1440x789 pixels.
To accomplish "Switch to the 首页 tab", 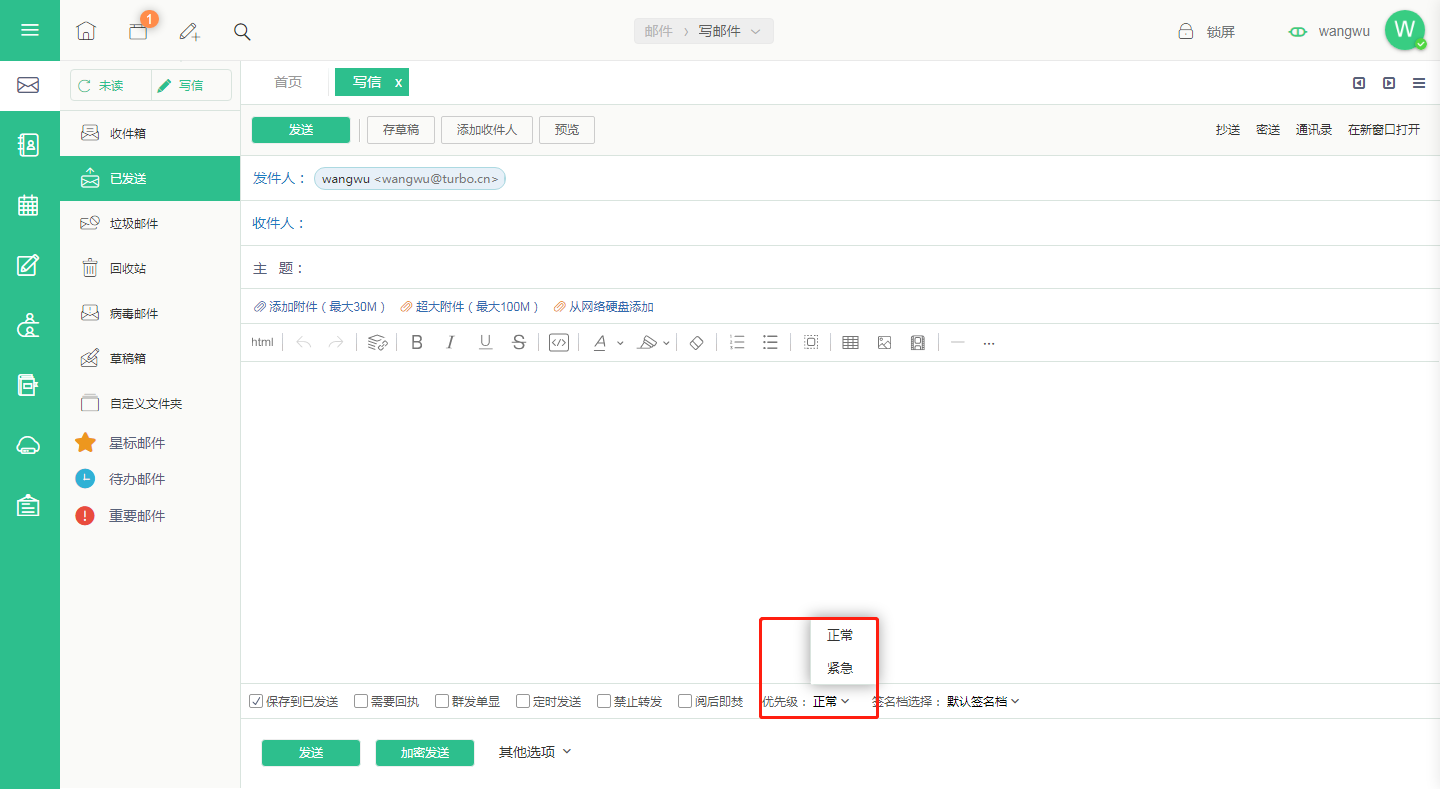I will [x=288, y=82].
